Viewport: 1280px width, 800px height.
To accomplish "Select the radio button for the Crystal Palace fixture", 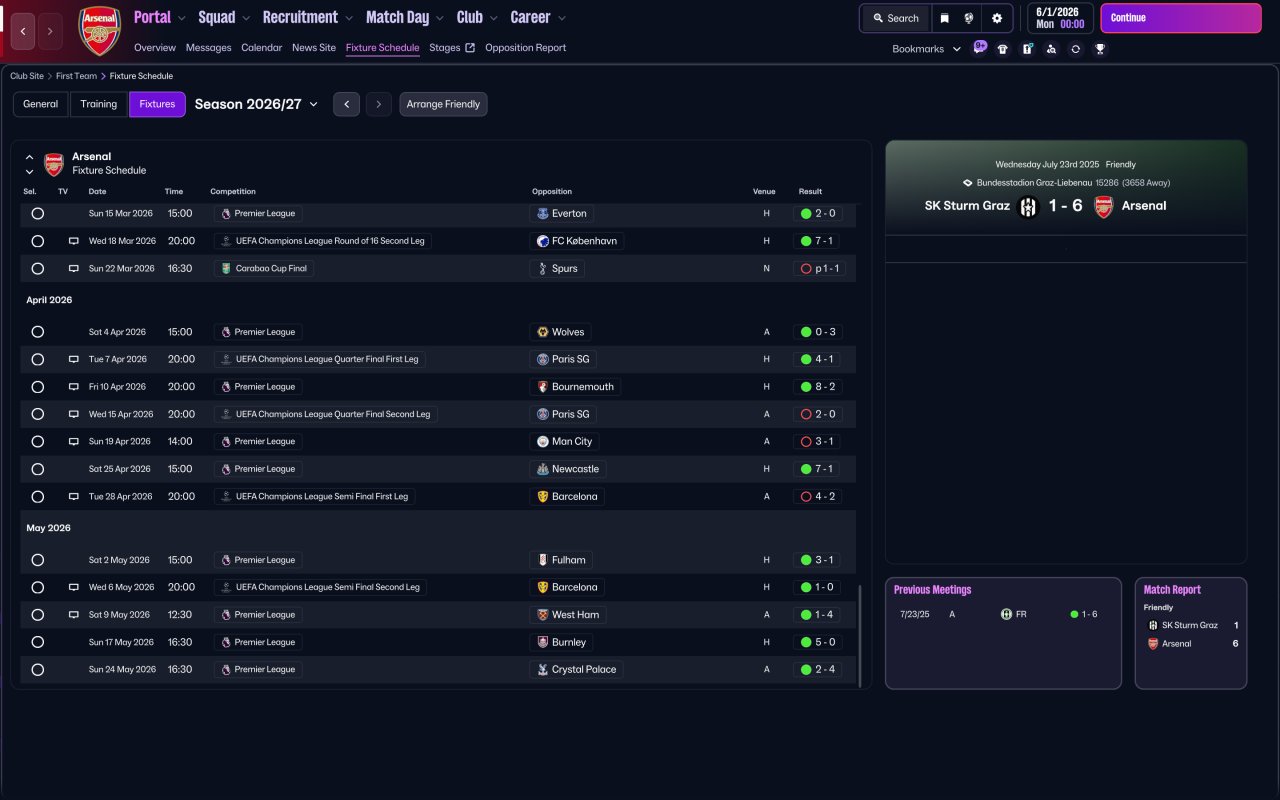I will point(38,670).
